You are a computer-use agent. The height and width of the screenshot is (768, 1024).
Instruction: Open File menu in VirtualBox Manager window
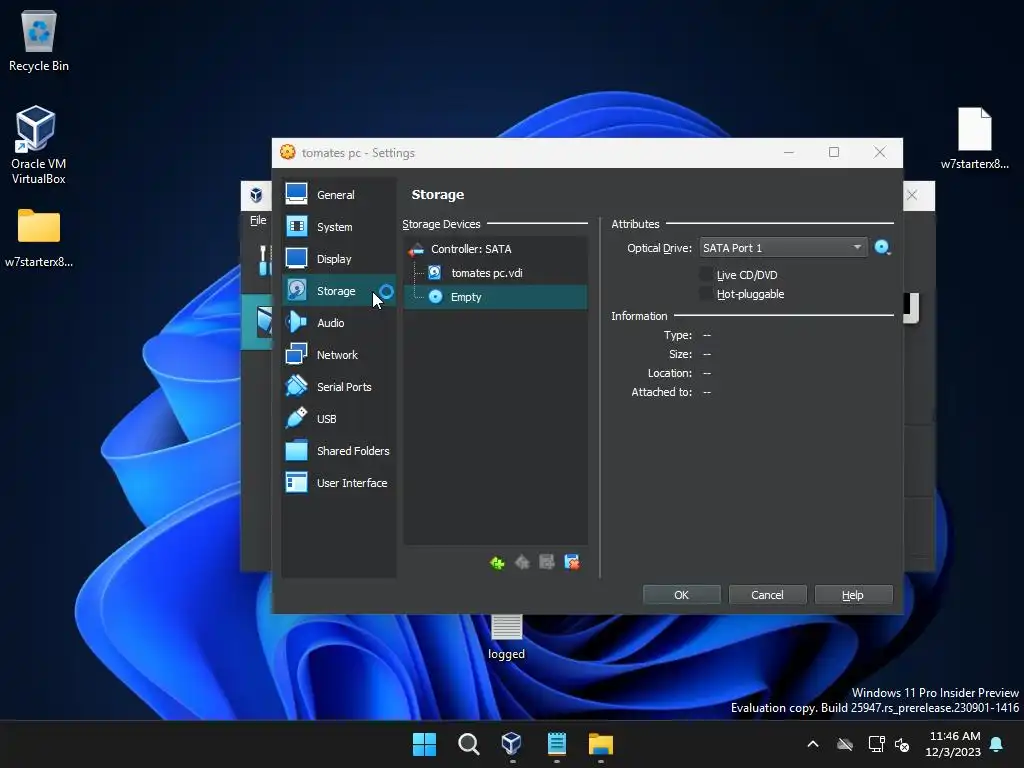pos(258,221)
